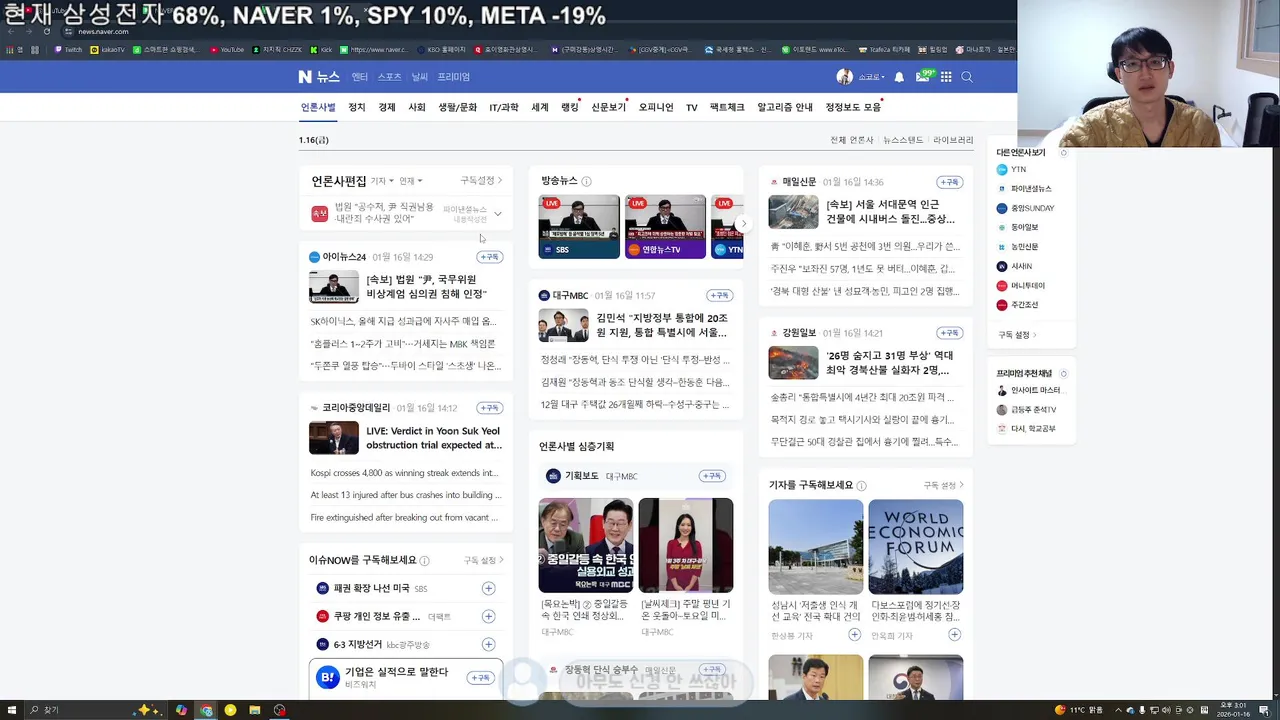1280x720 pixels.
Task: Open the 시사IN publisher link
Action: click(x=1014, y=266)
